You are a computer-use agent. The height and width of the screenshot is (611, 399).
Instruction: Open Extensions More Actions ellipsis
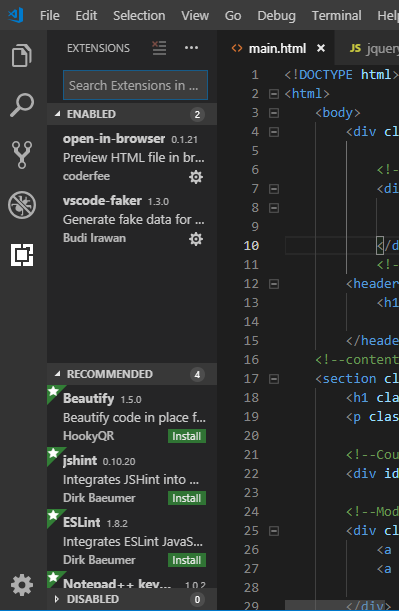(x=191, y=48)
